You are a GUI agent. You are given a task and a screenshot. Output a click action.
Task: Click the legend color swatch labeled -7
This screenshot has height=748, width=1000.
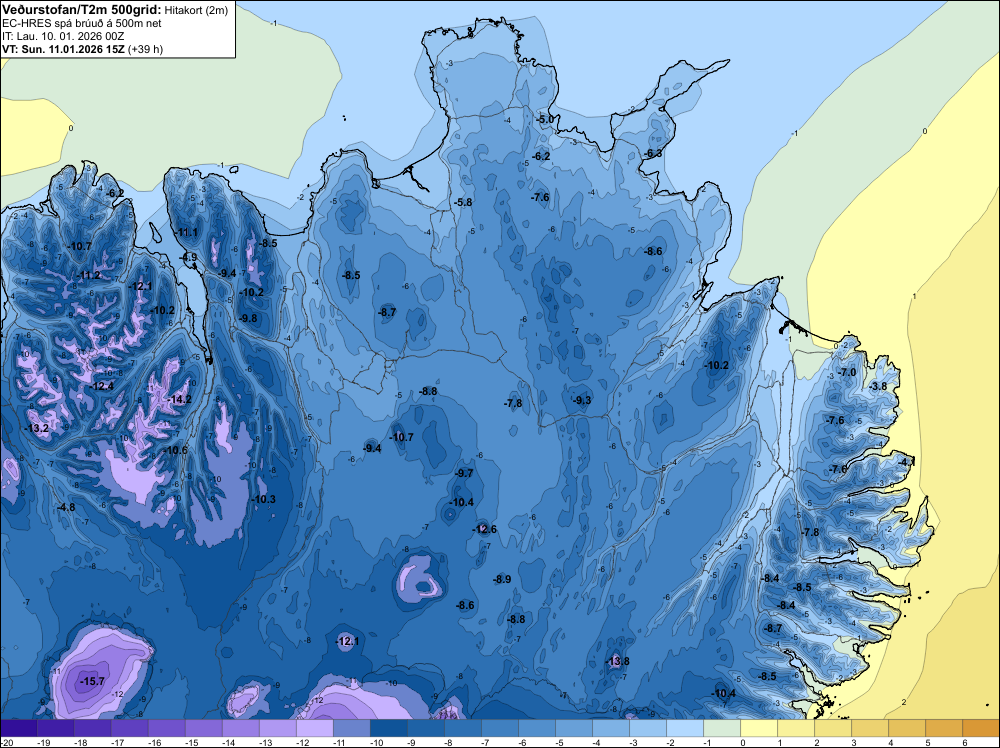point(499,728)
